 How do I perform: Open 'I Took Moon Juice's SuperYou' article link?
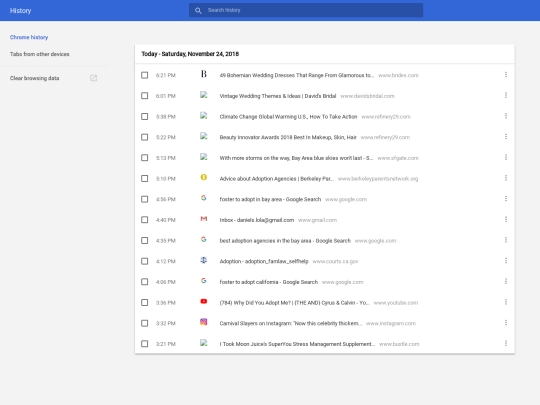[297, 344]
